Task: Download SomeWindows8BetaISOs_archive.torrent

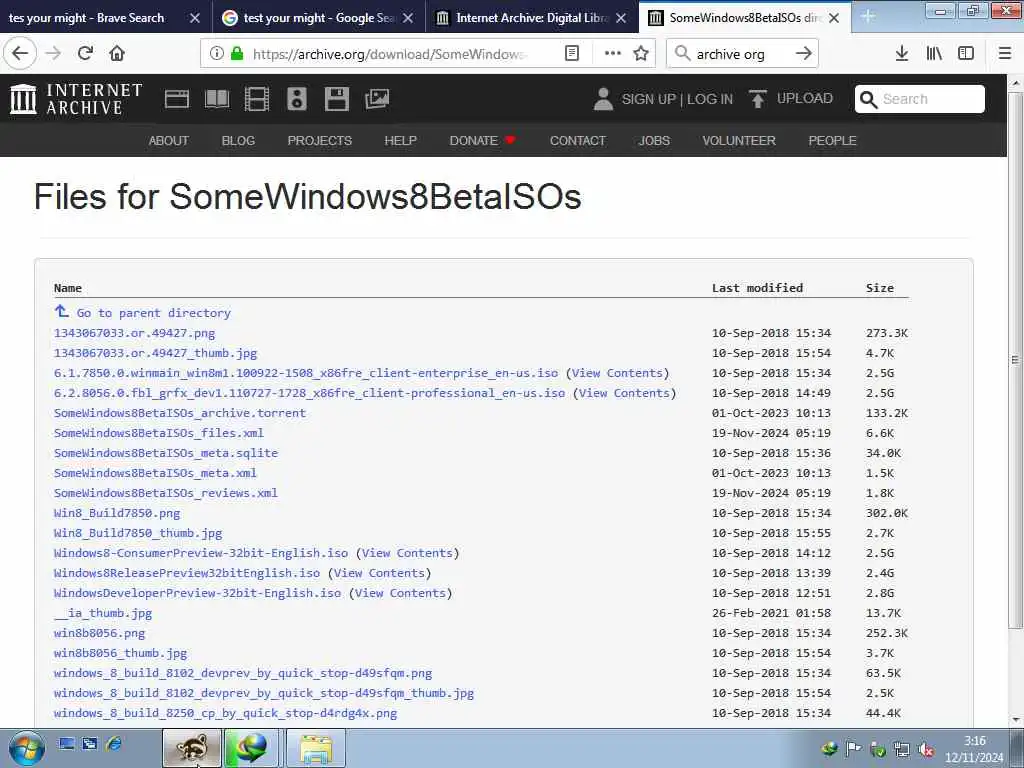Action: click(x=180, y=413)
